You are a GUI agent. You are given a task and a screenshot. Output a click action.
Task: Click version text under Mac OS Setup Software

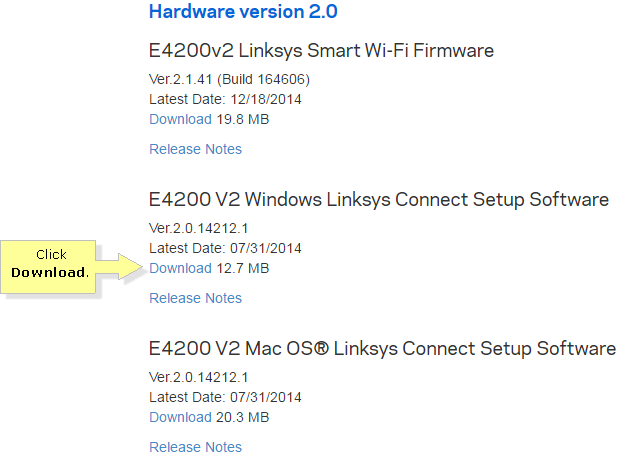click(198, 377)
